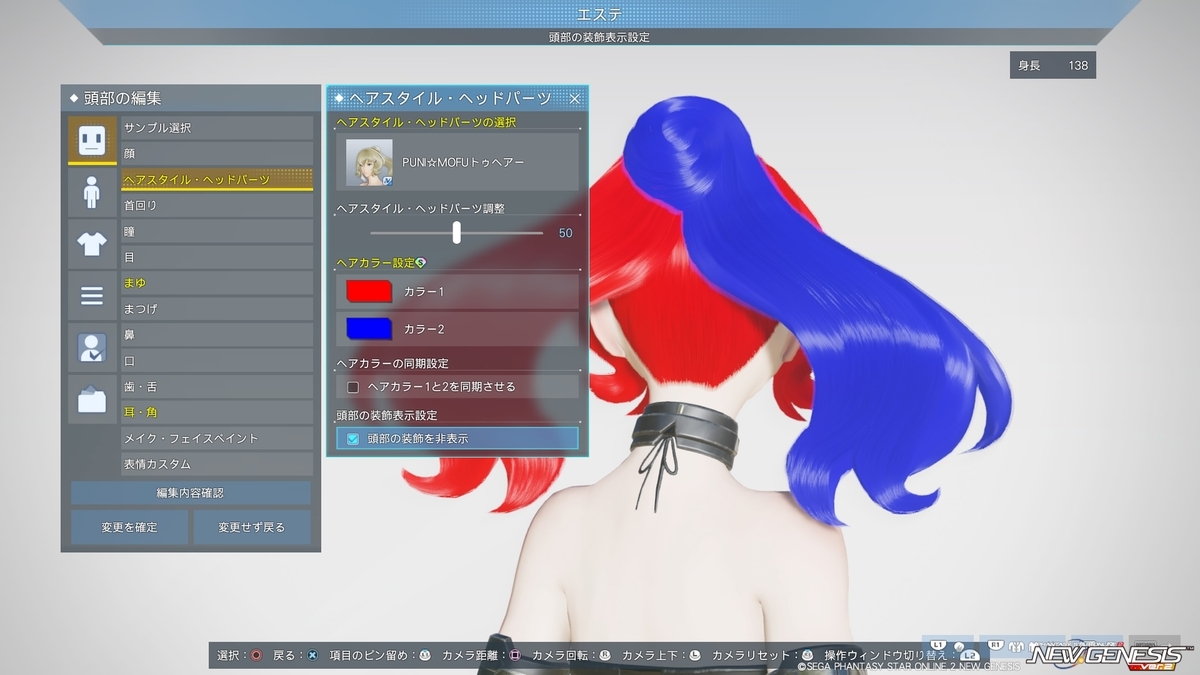Open the PUNI☆MOFUトゥヘアー hairstyle selector
Viewport: 1200px width, 675px height.
coord(457,162)
